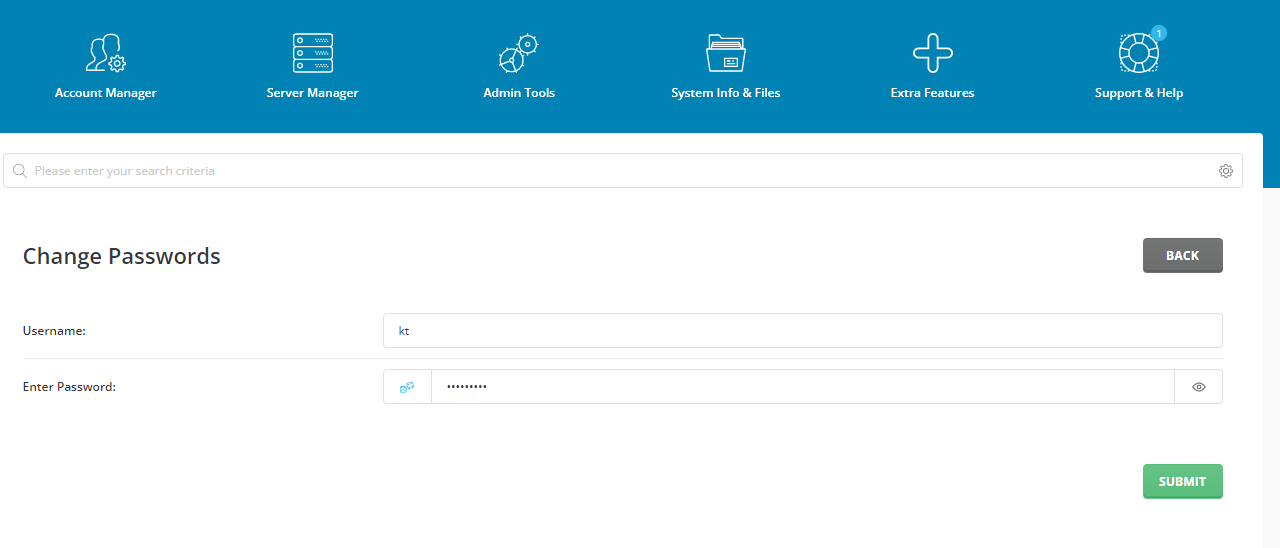This screenshot has width=1280, height=548.
Task: Click into the Enter Password field
Action: click(802, 387)
